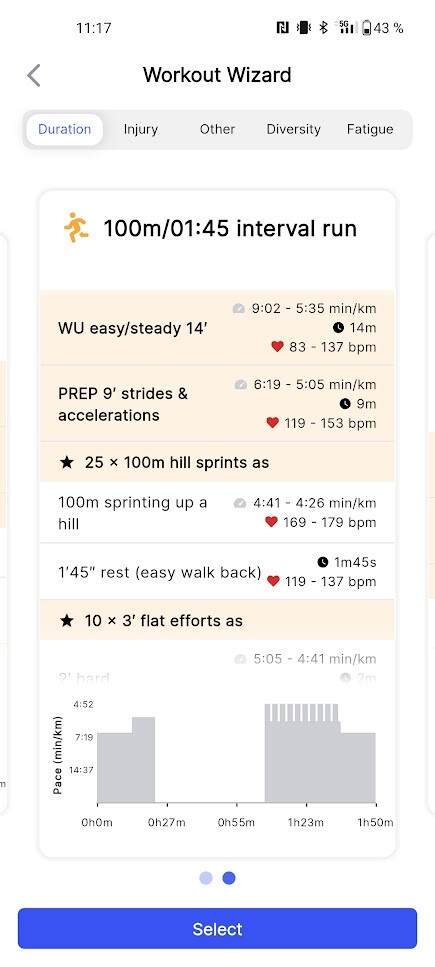The width and height of the screenshot is (435, 967).
Task: Switch to the Other tab
Action: pyautogui.click(x=217, y=130)
